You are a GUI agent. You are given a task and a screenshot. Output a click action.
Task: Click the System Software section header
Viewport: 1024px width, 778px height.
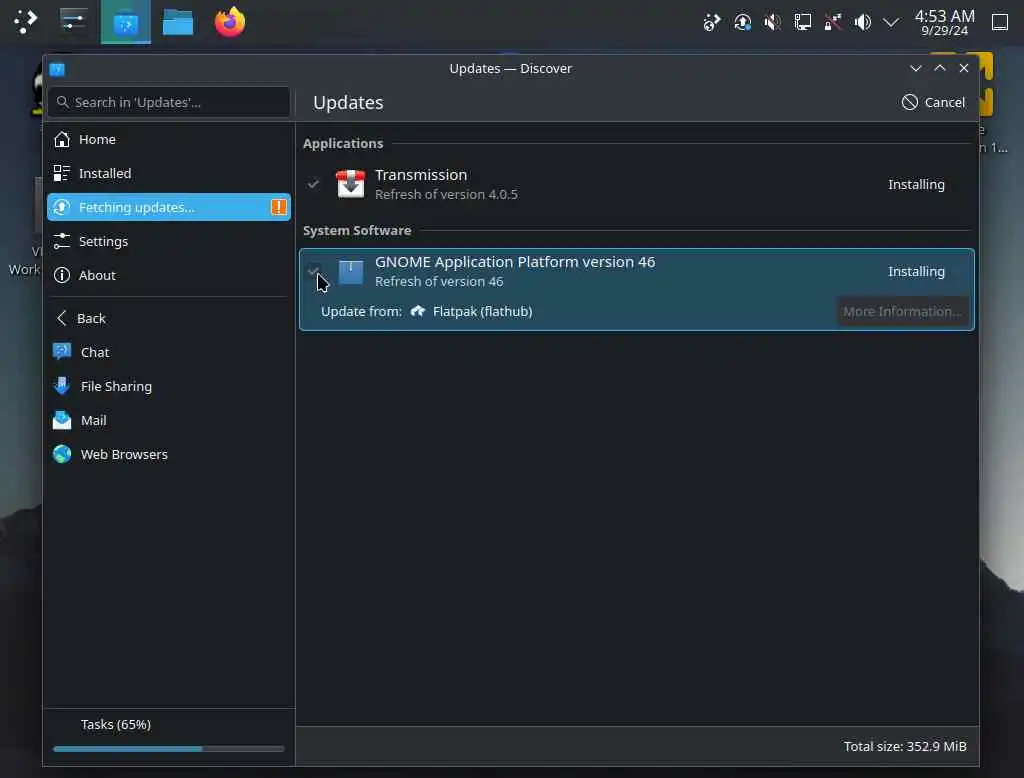click(357, 230)
